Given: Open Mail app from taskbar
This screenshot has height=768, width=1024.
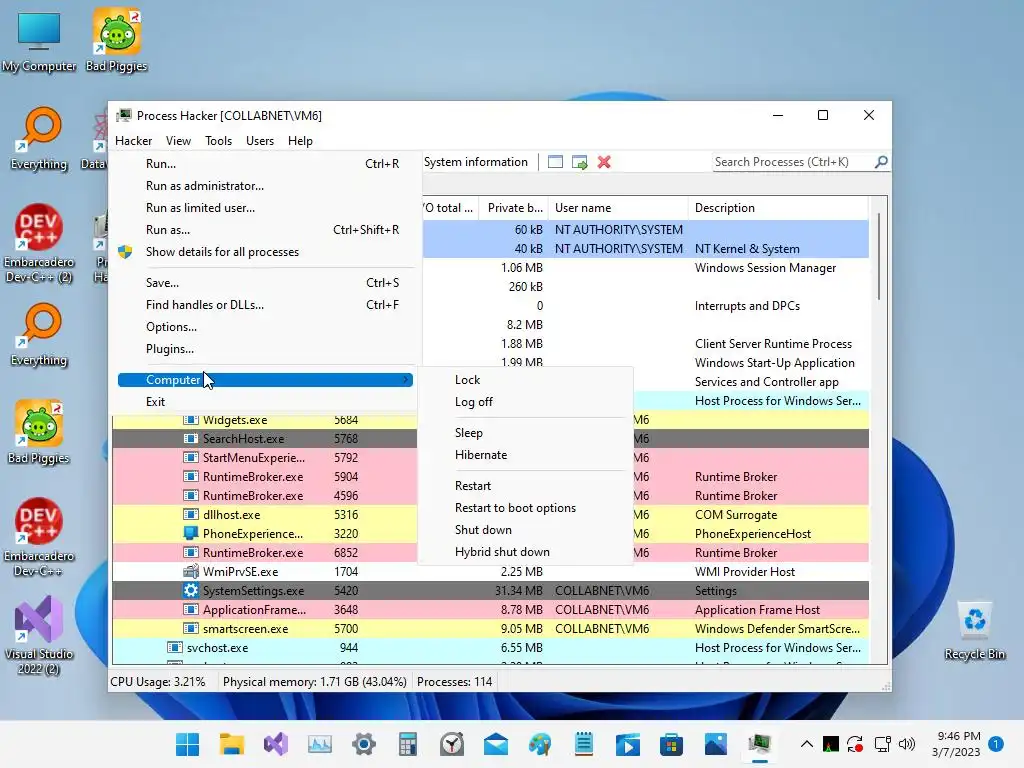Looking at the screenshot, I should click(496, 744).
